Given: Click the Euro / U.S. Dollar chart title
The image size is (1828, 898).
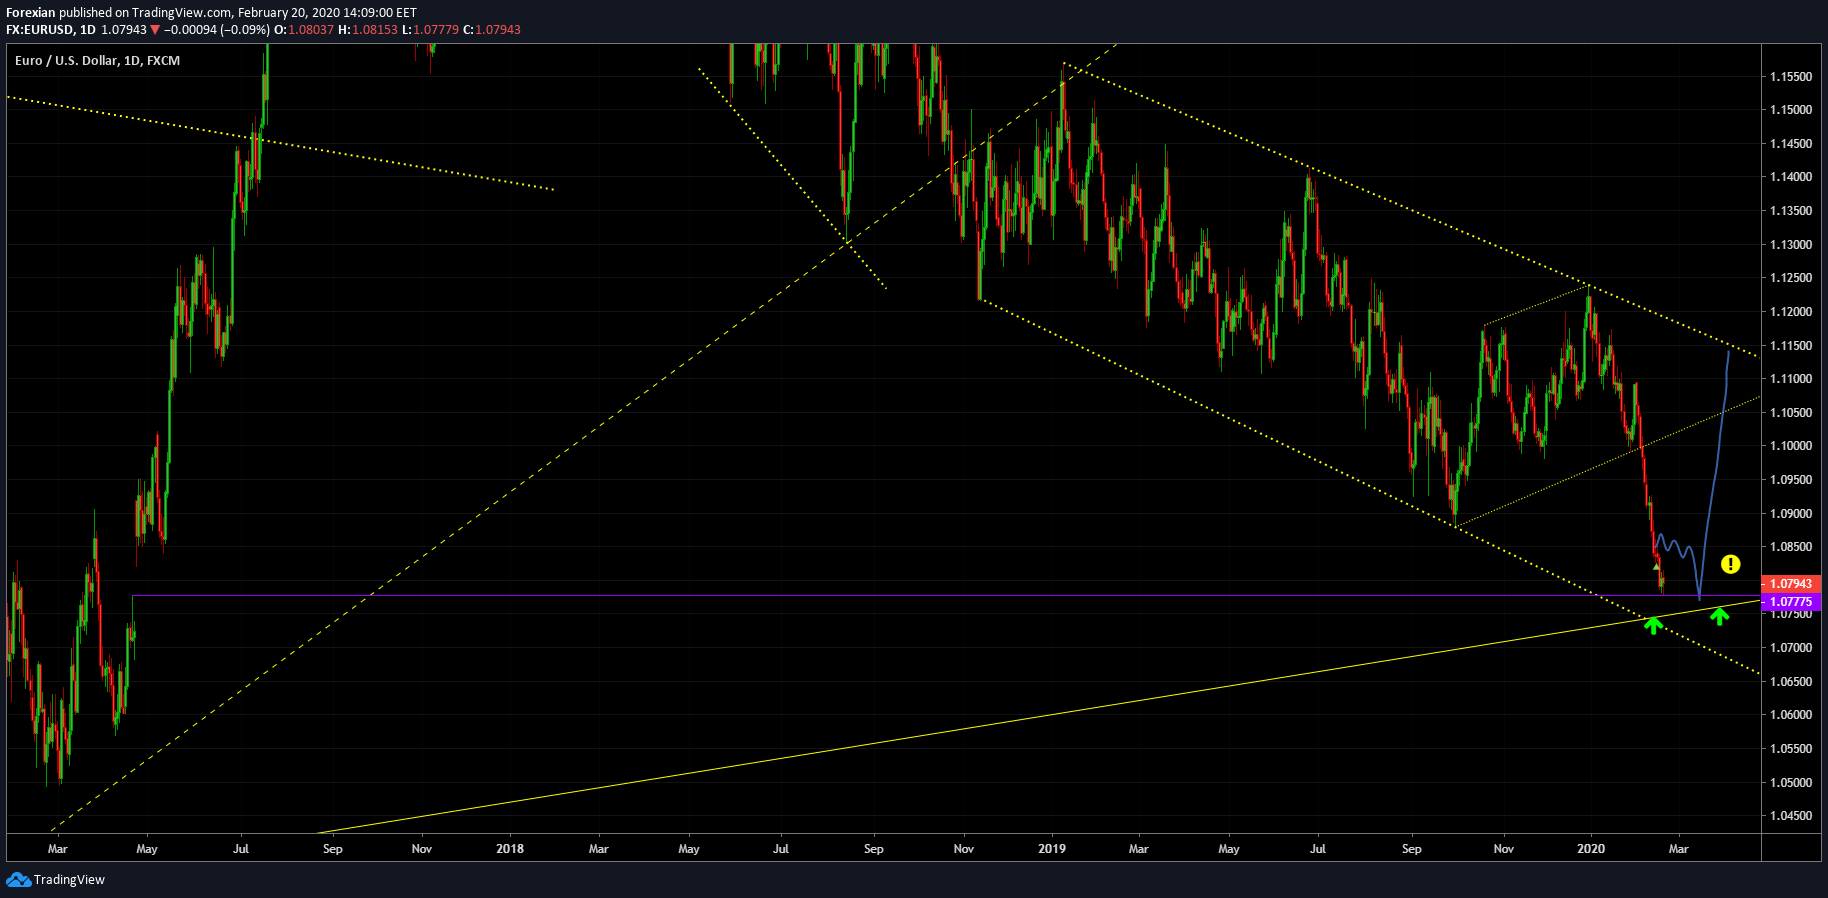Looking at the screenshot, I should click(x=98, y=61).
